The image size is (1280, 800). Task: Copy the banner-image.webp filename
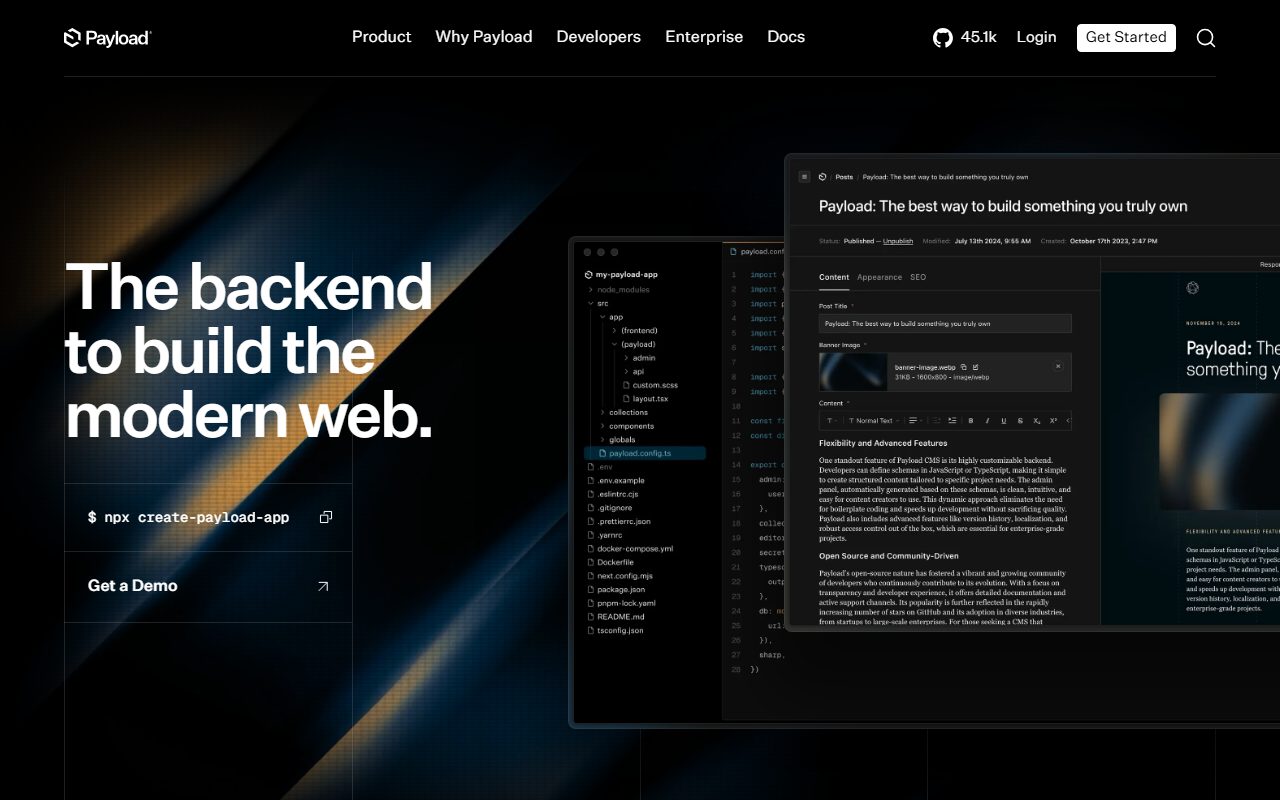pos(964,367)
